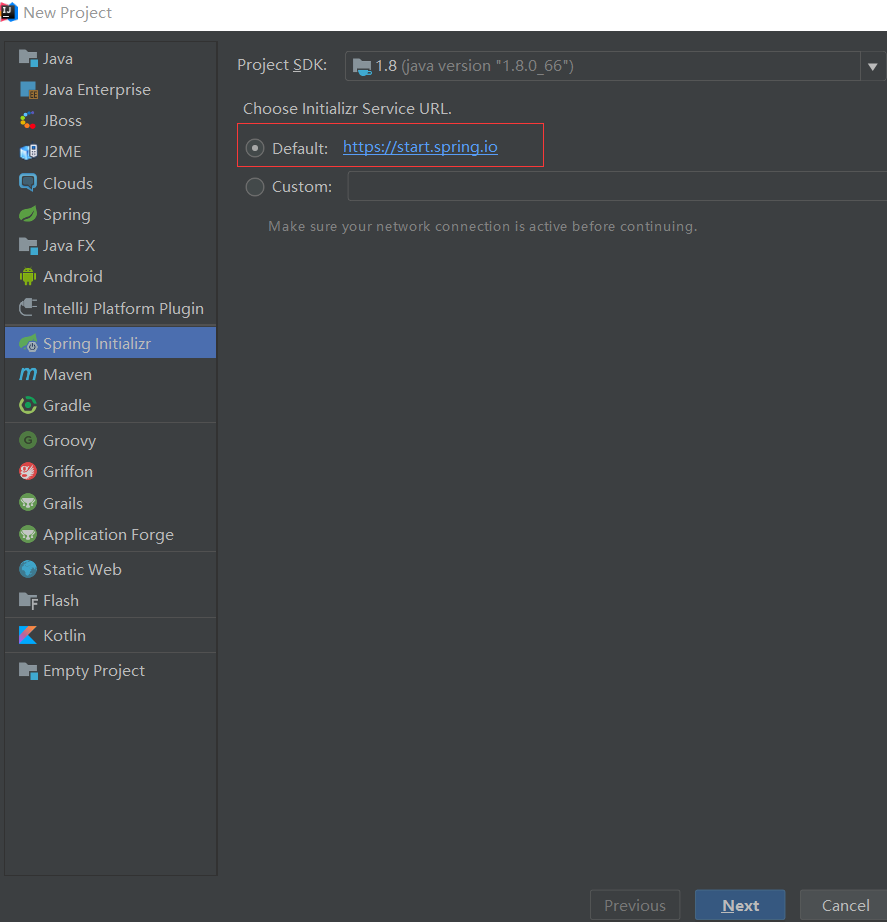This screenshot has width=887, height=922.
Task: Click the Spring Initializr icon
Action: [x=28, y=343]
